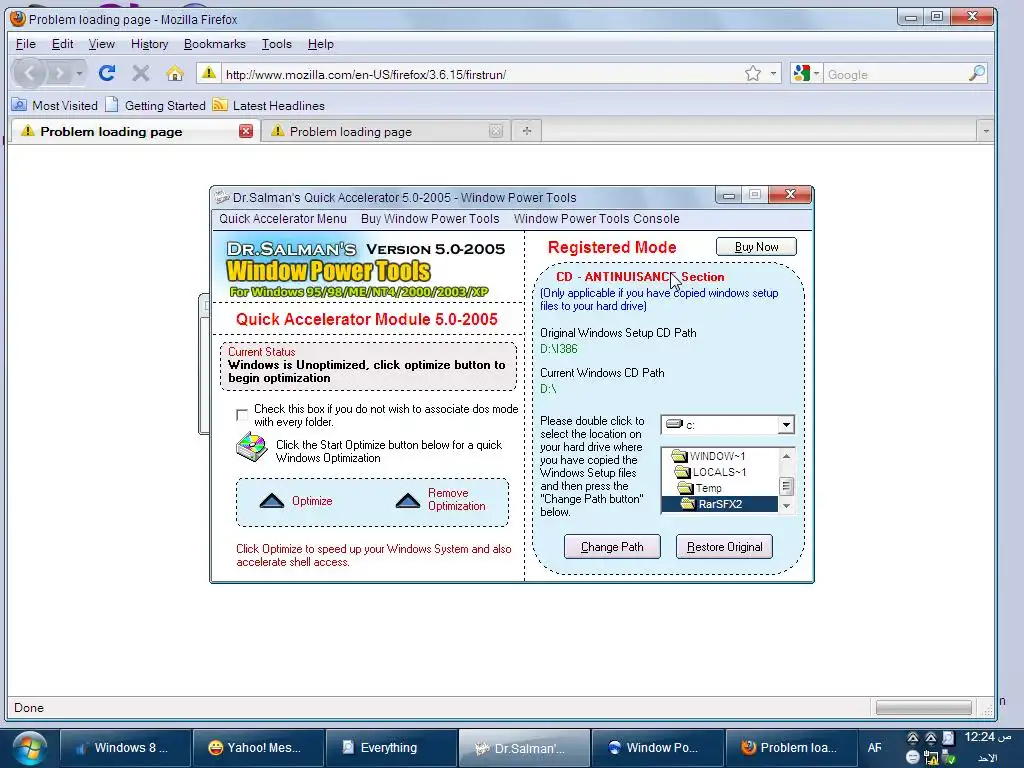Viewport: 1024px width, 768px height.
Task: Click AF language indicator in taskbar
Action: tap(874, 748)
